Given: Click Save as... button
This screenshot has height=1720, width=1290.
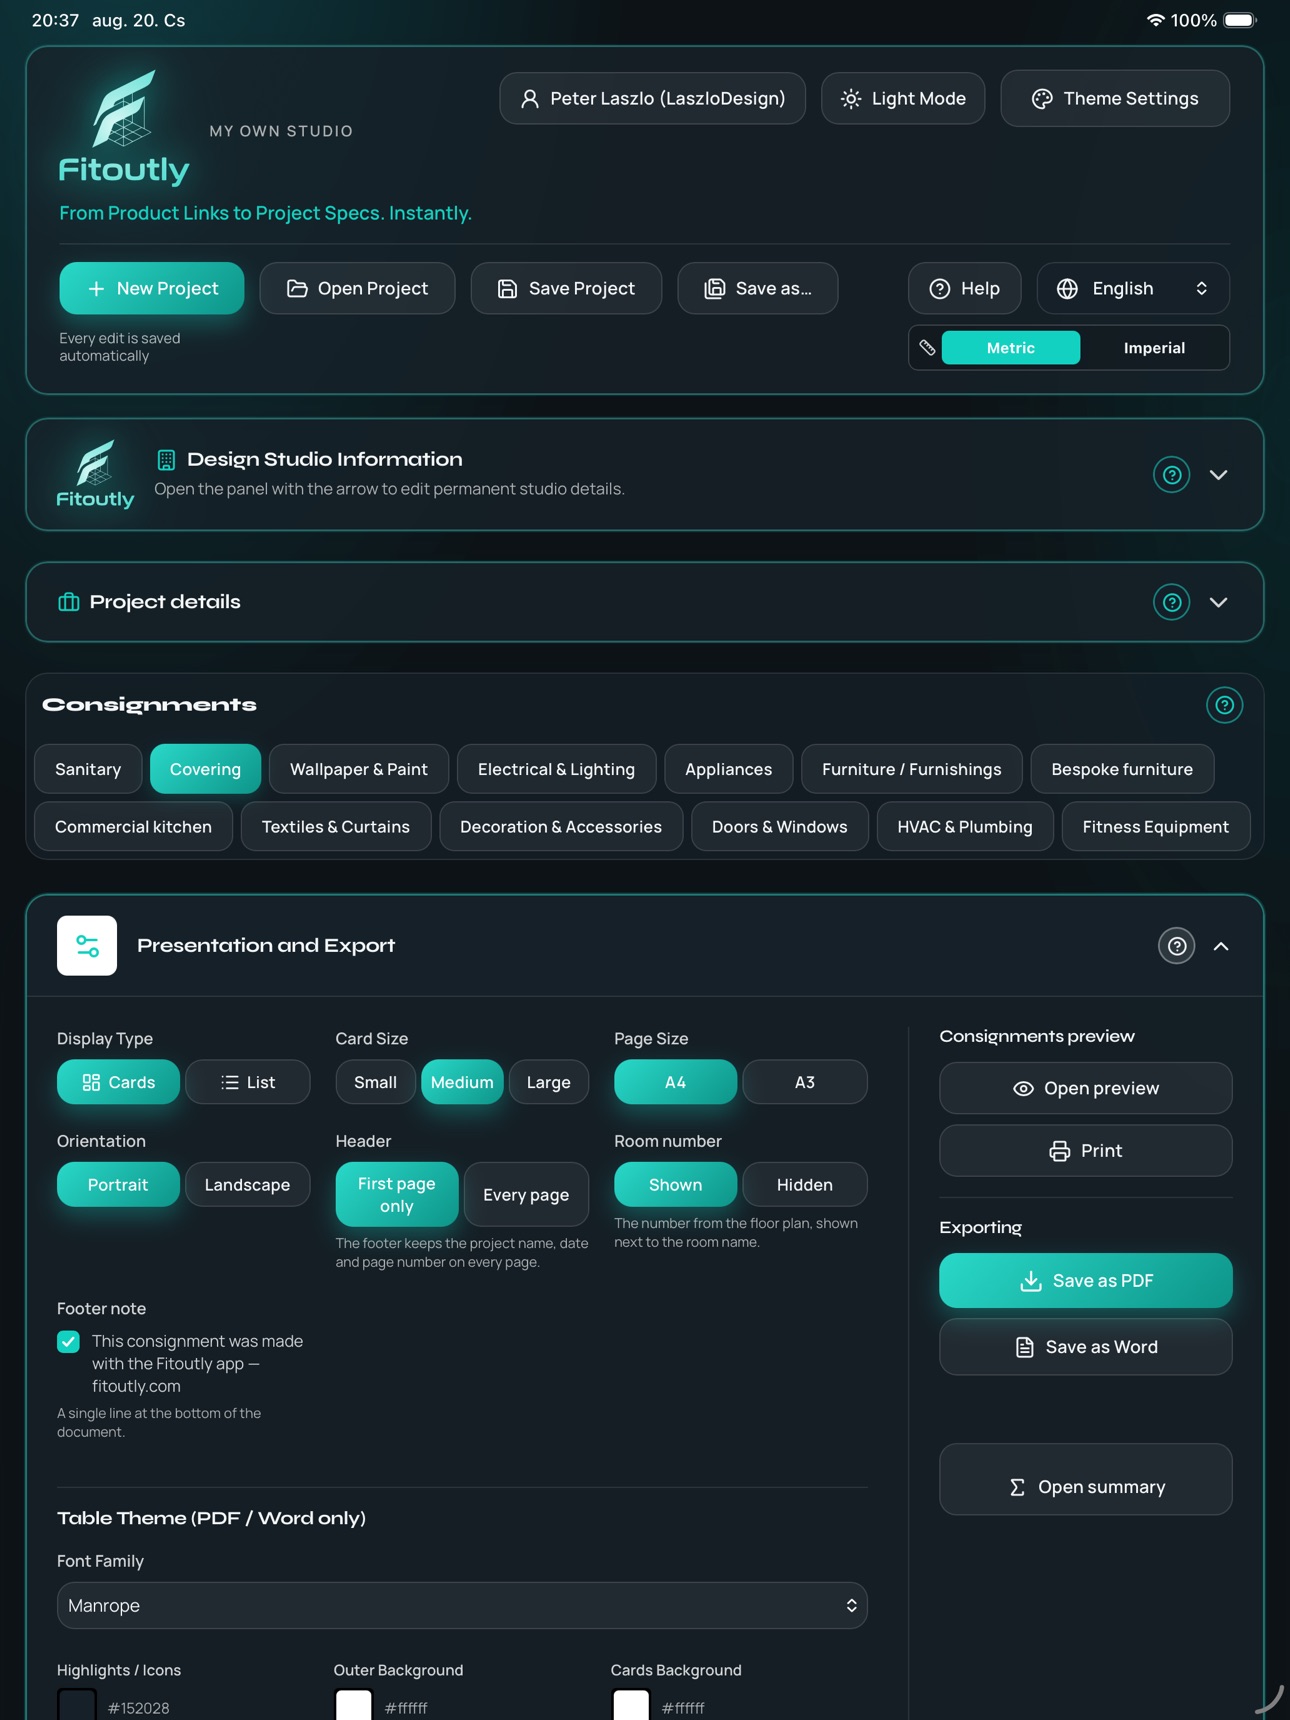Looking at the screenshot, I should [x=757, y=288].
